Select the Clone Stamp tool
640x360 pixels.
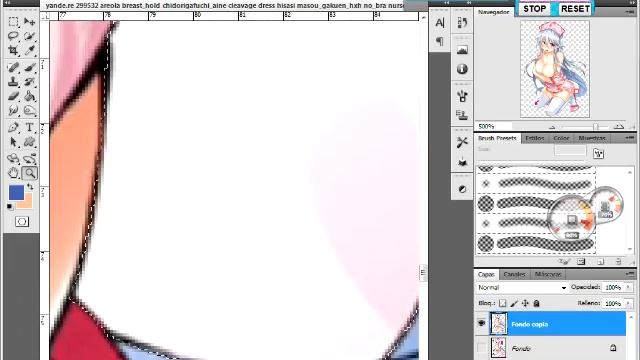[x=13, y=82]
